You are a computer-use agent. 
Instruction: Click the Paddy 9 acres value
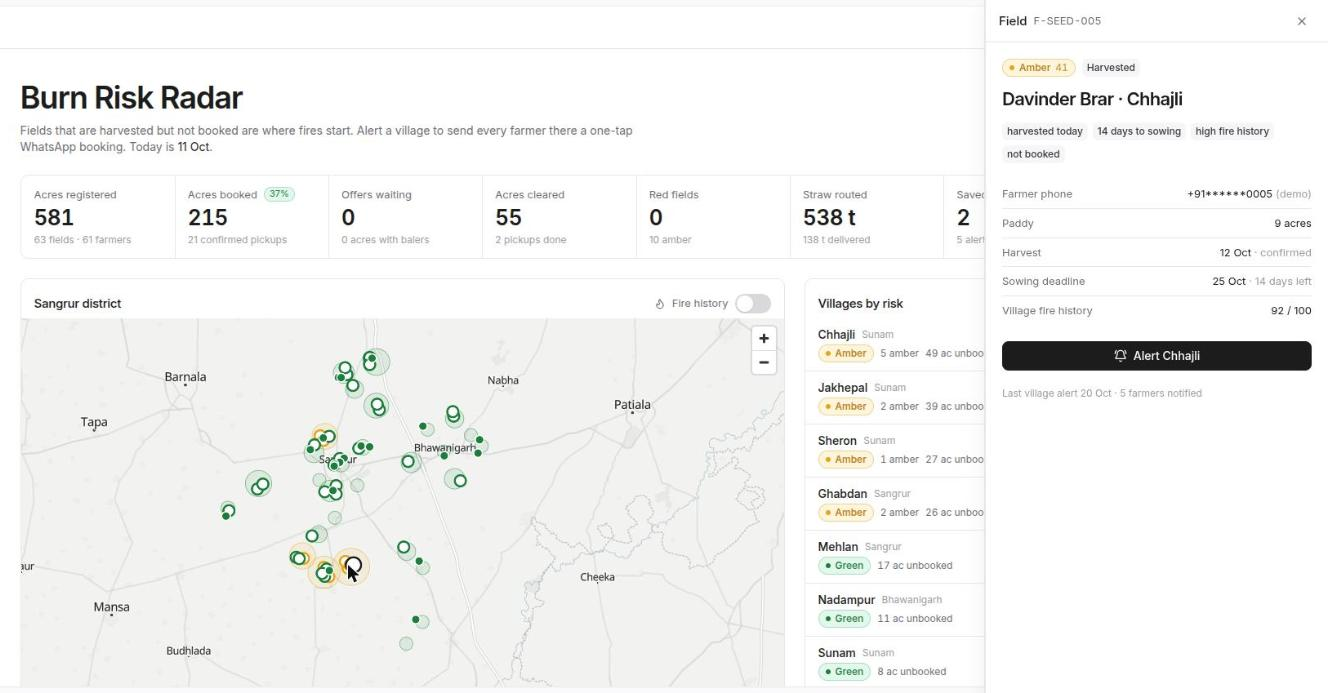click(x=1292, y=223)
